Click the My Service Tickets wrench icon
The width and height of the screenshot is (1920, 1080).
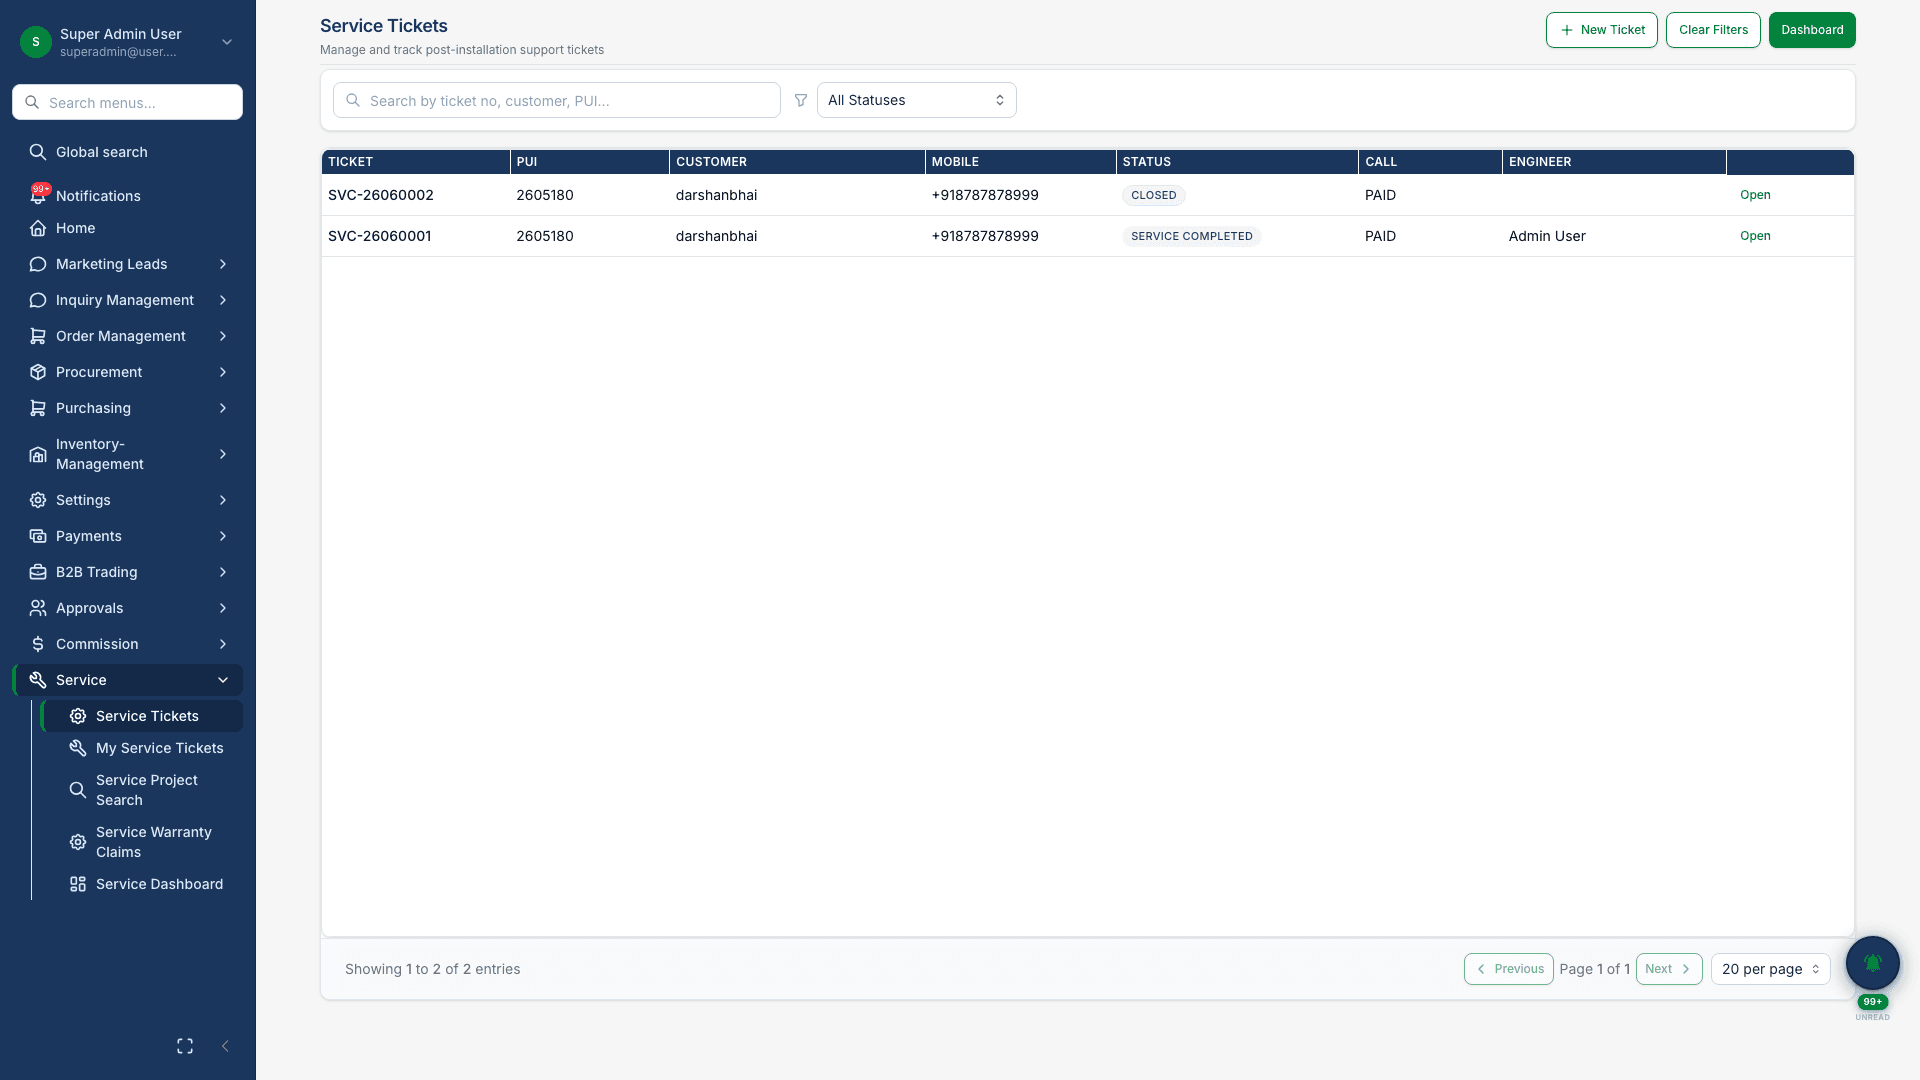[78, 748]
